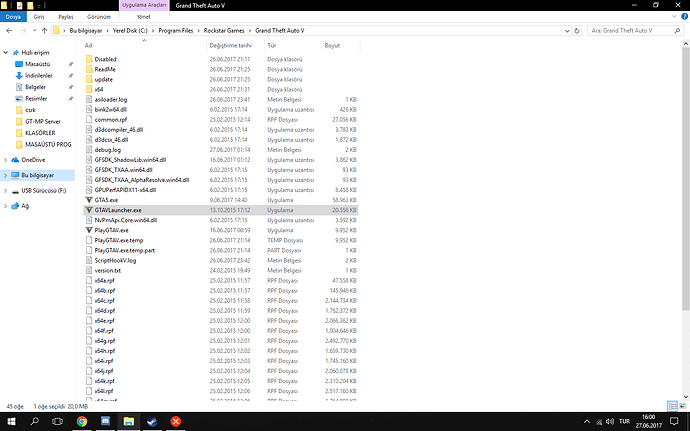Open recent locations dropdown arrow
Screen dimensions: 690x431
coord(34,30)
